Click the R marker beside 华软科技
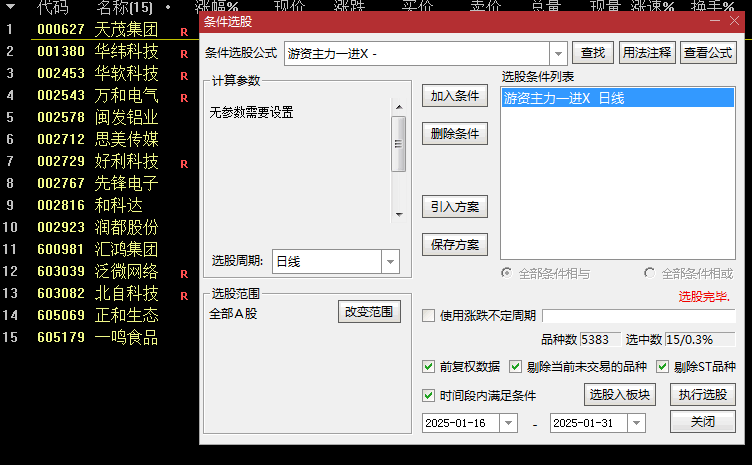 (184, 76)
